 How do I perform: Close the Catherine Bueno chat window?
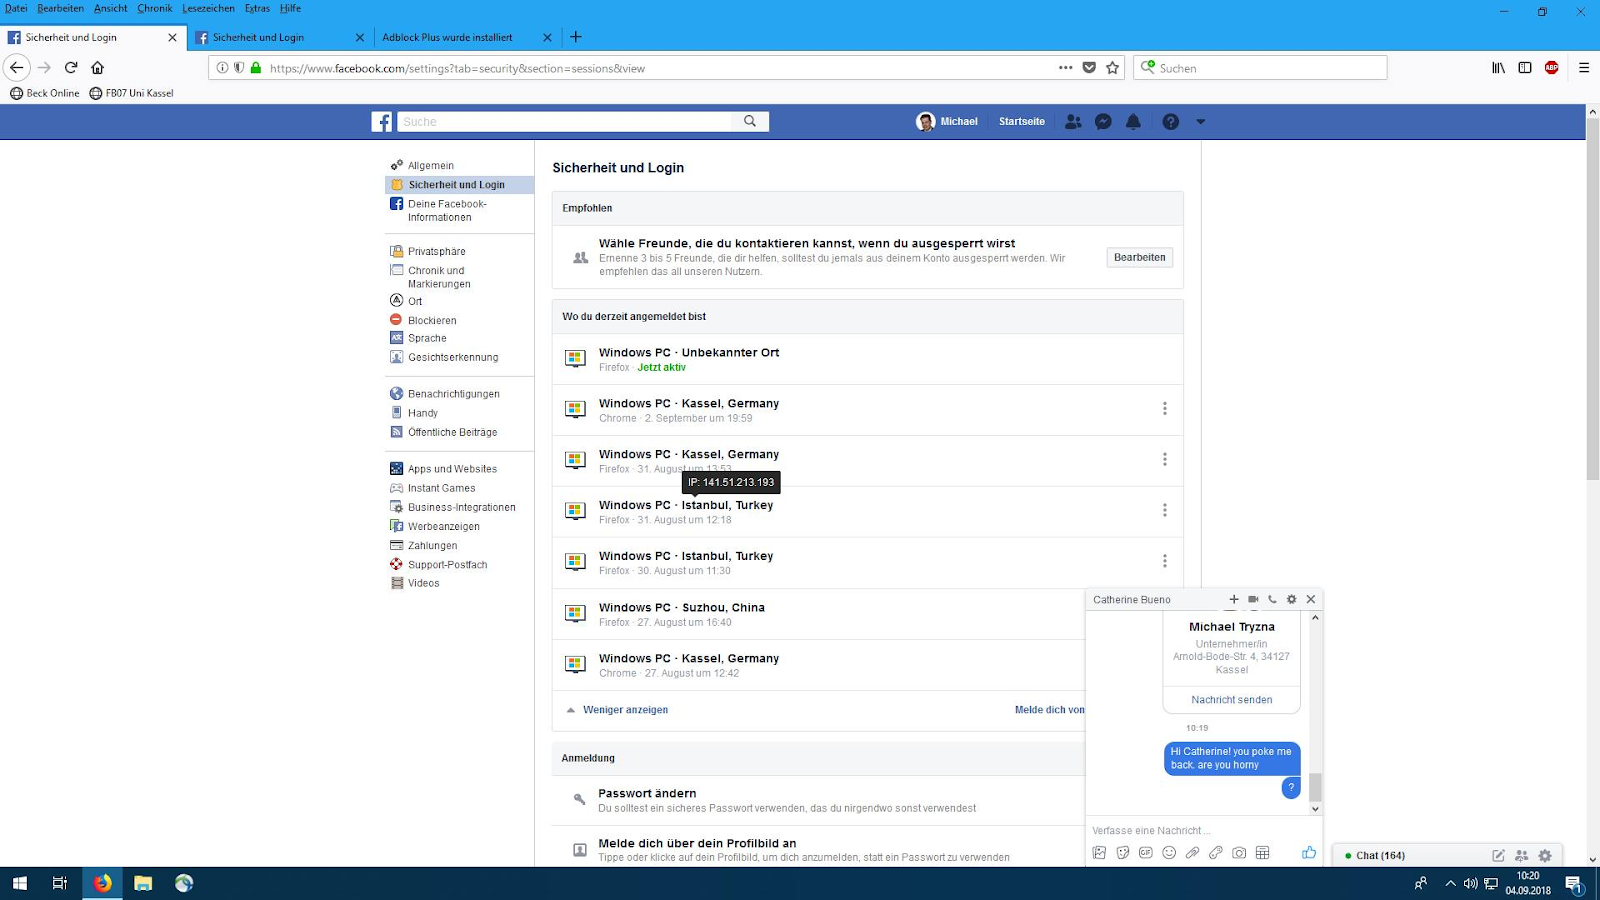click(1311, 600)
